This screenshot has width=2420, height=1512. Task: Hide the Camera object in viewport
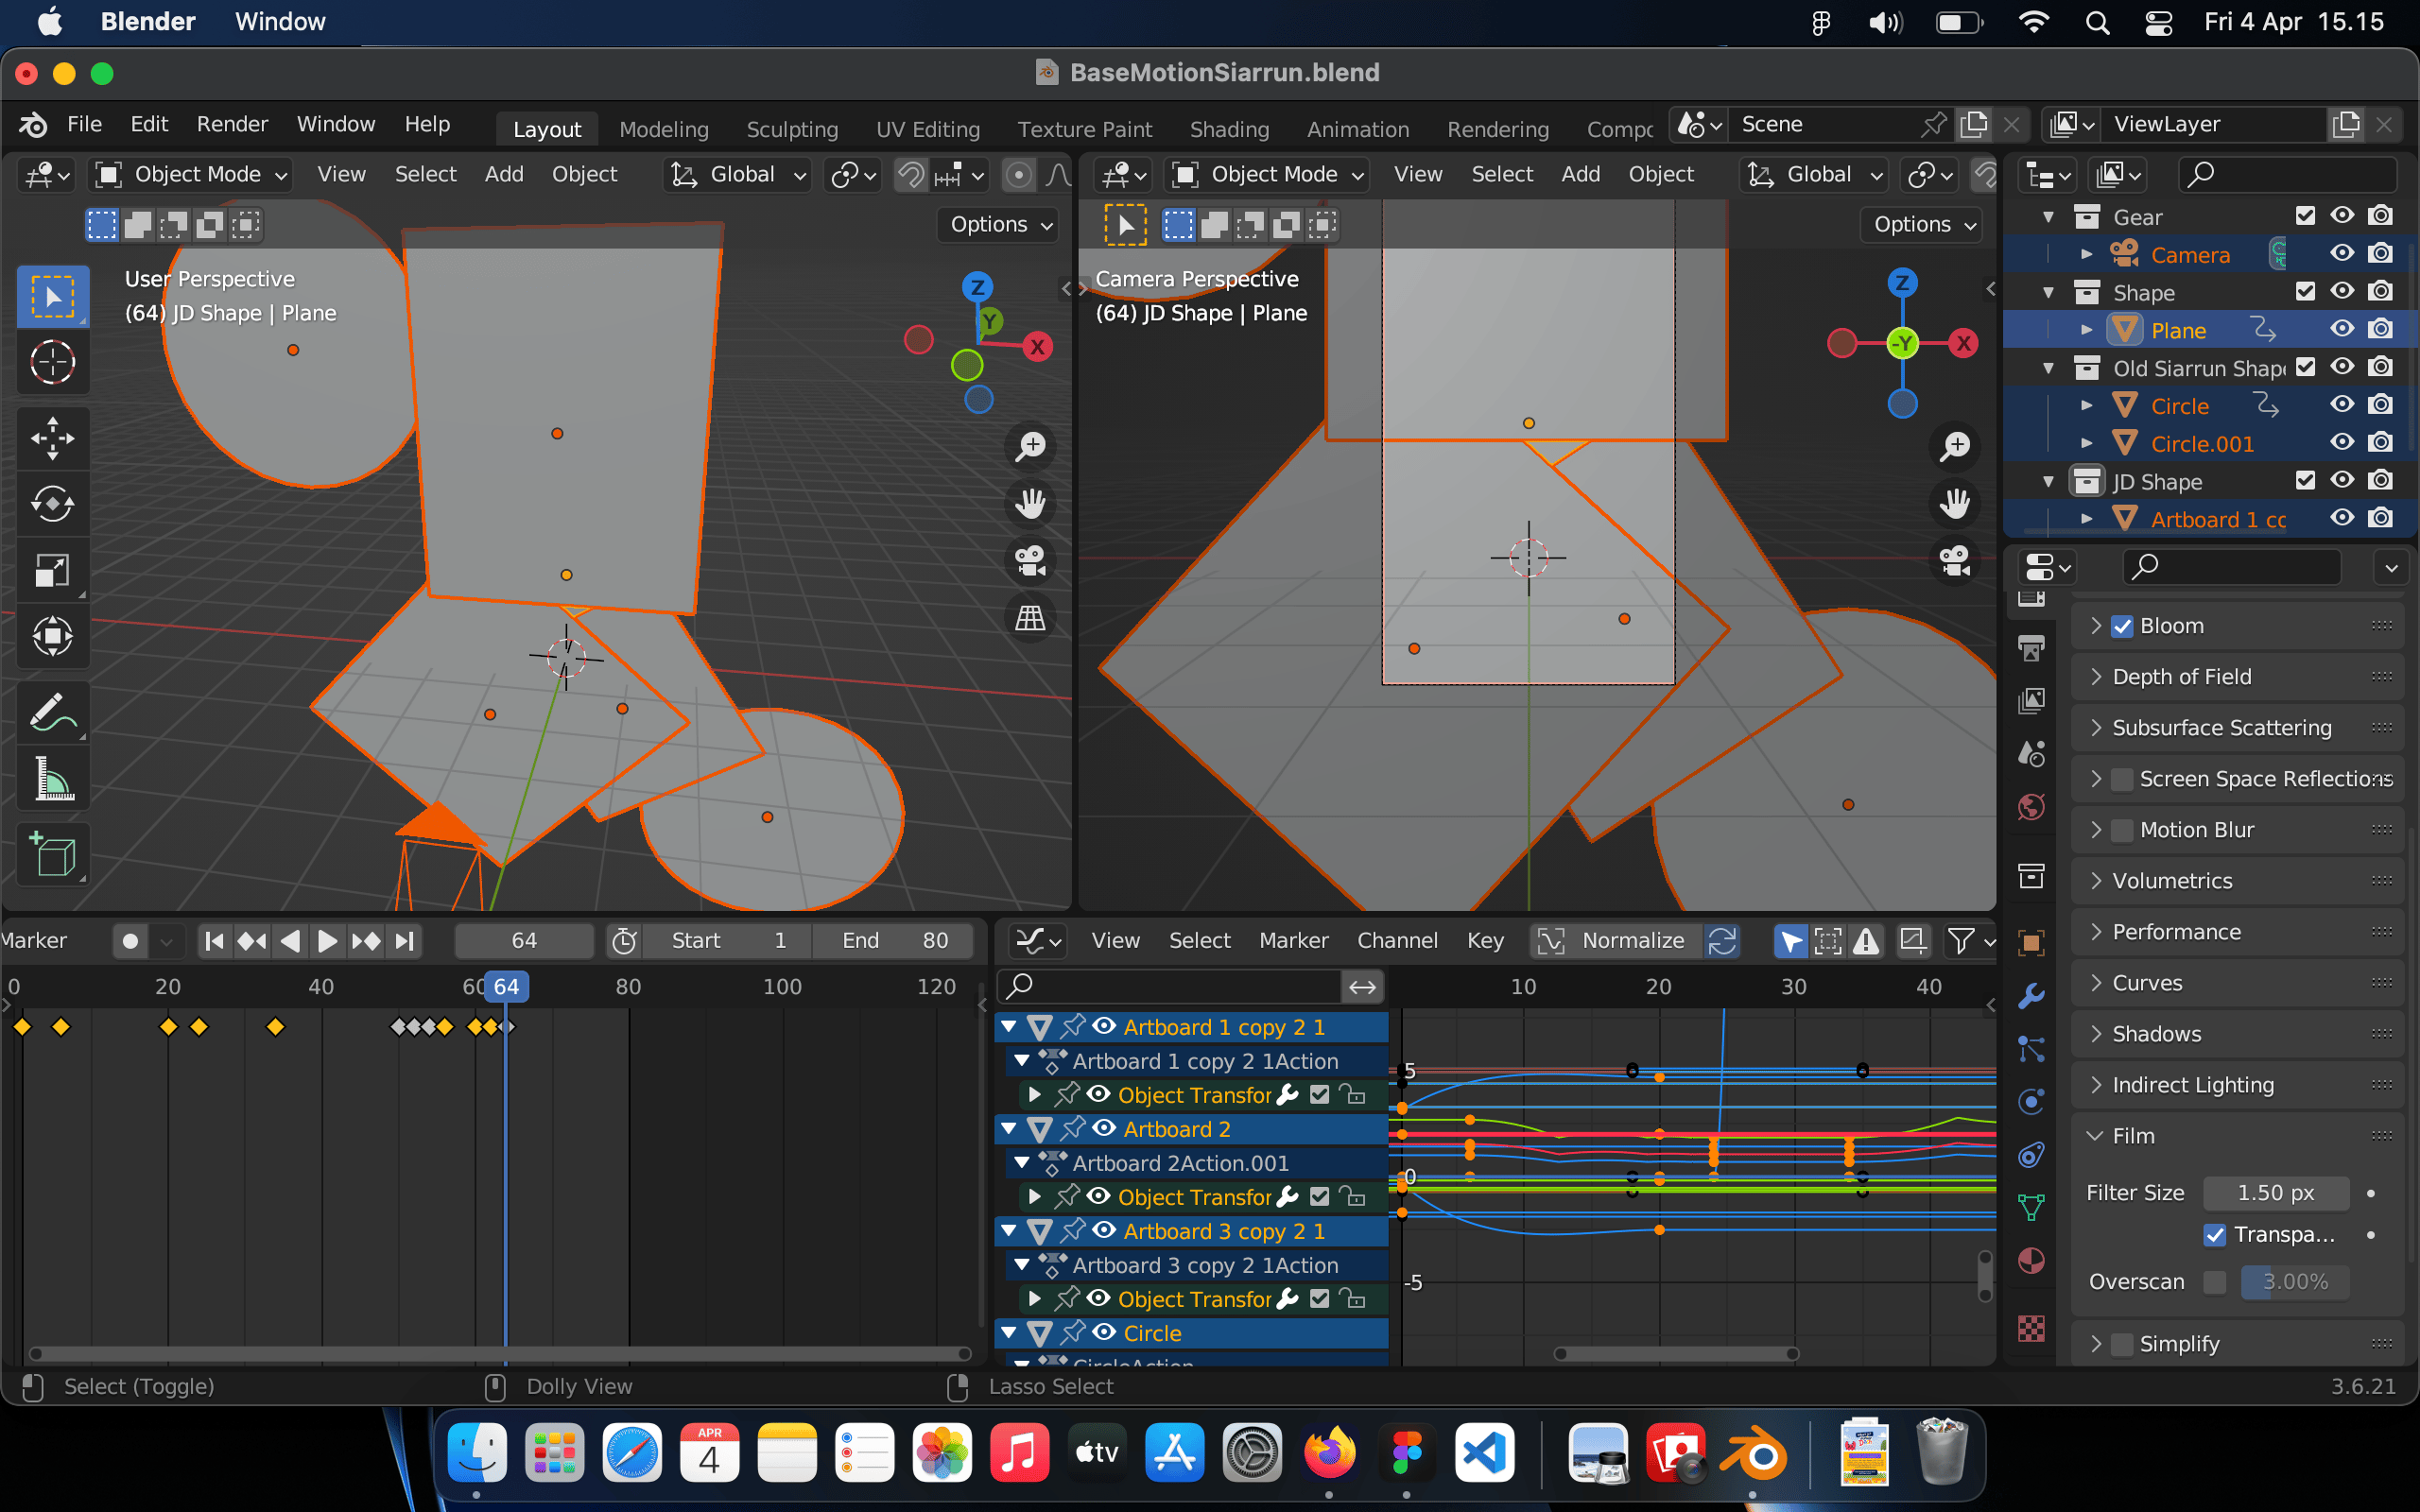(2342, 254)
